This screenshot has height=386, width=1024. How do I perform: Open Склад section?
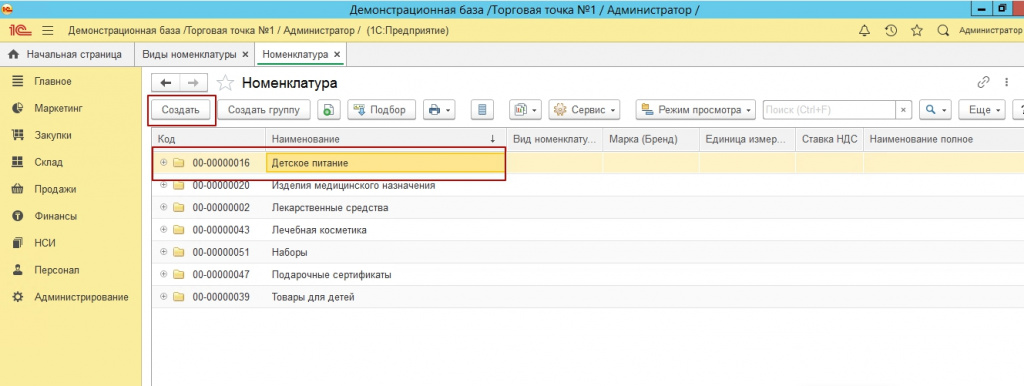[x=48, y=162]
